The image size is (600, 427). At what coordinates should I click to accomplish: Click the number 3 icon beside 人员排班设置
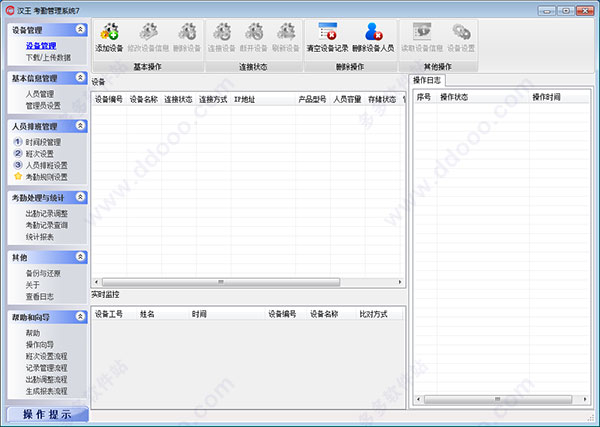coord(18,165)
